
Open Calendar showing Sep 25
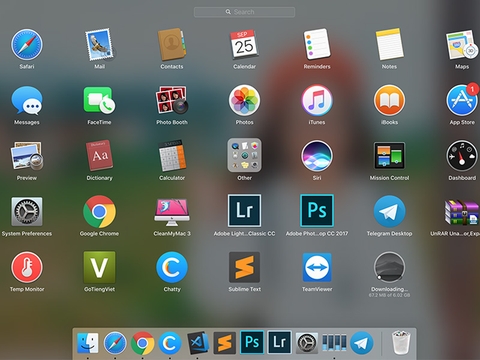(x=244, y=45)
